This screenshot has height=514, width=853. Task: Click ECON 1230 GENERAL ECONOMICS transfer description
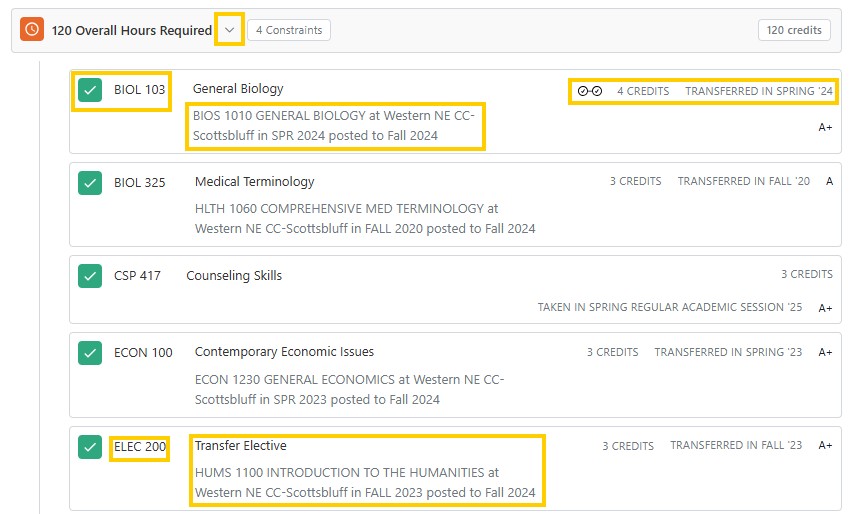pos(350,389)
